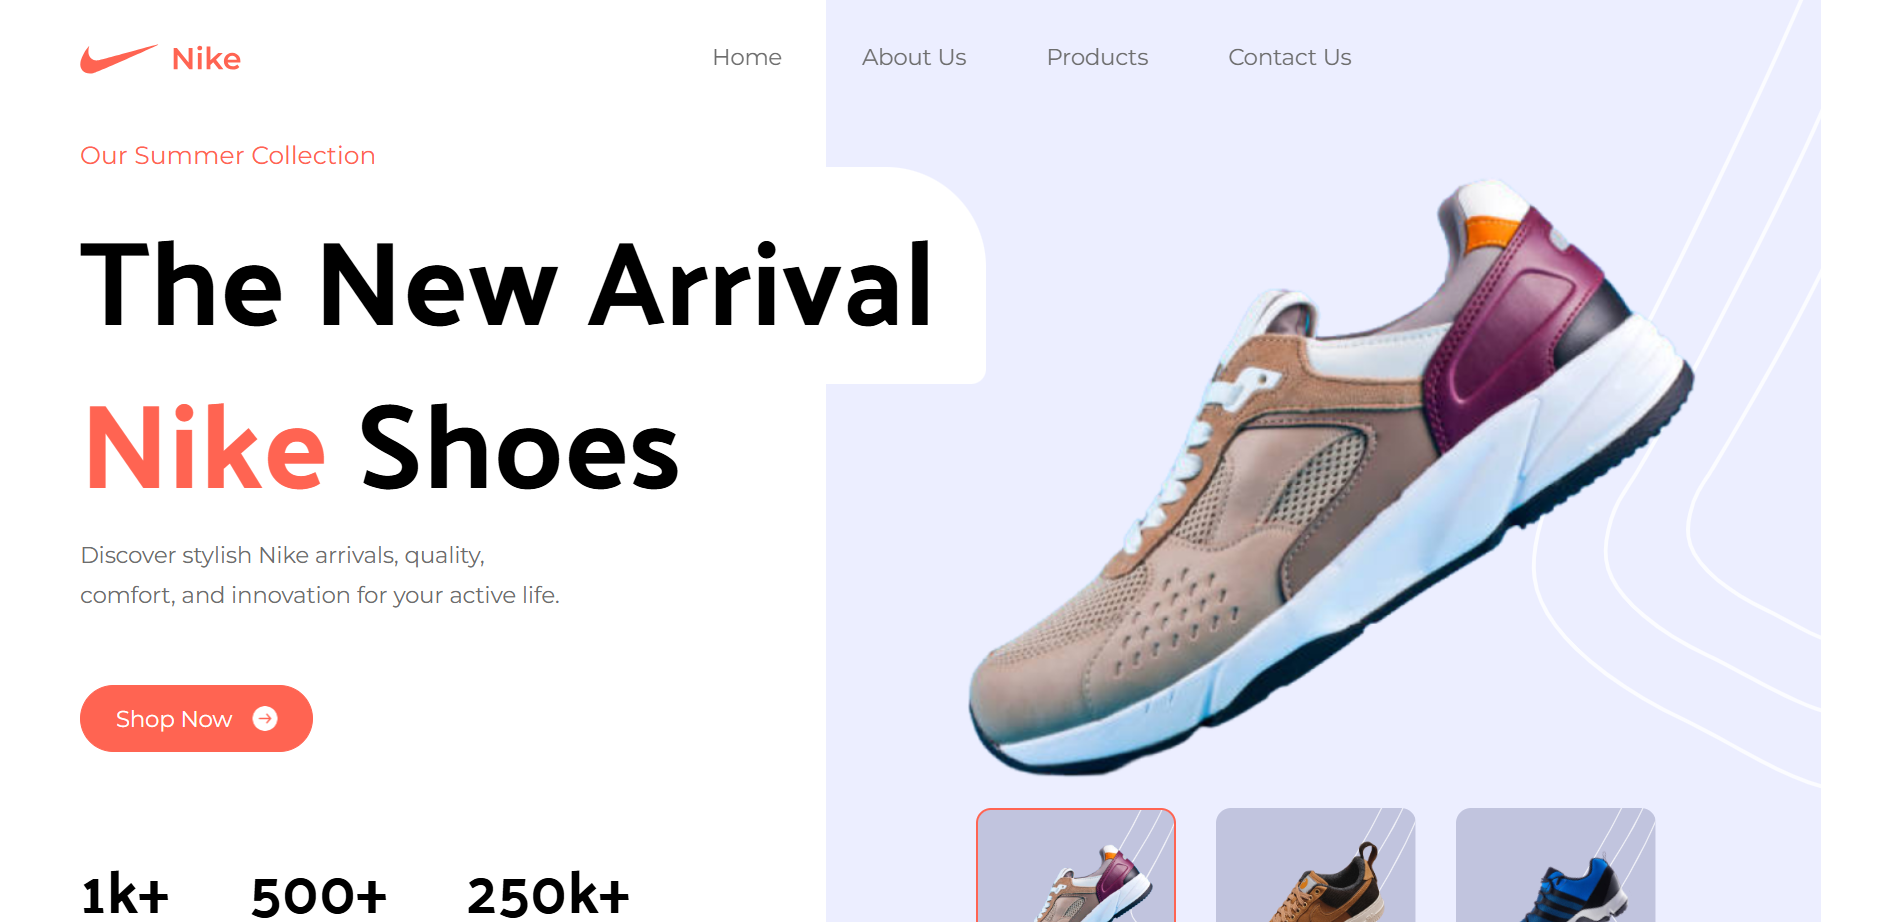Navigate to Contact Us
1897x922 pixels.
click(x=1289, y=57)
